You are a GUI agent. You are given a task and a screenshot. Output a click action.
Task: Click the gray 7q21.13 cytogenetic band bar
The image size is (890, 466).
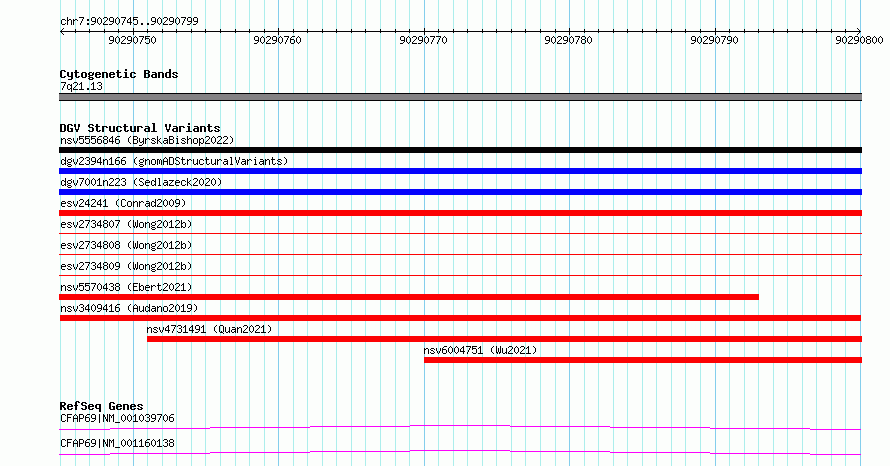pyautogui.click(x=460, y=97)
